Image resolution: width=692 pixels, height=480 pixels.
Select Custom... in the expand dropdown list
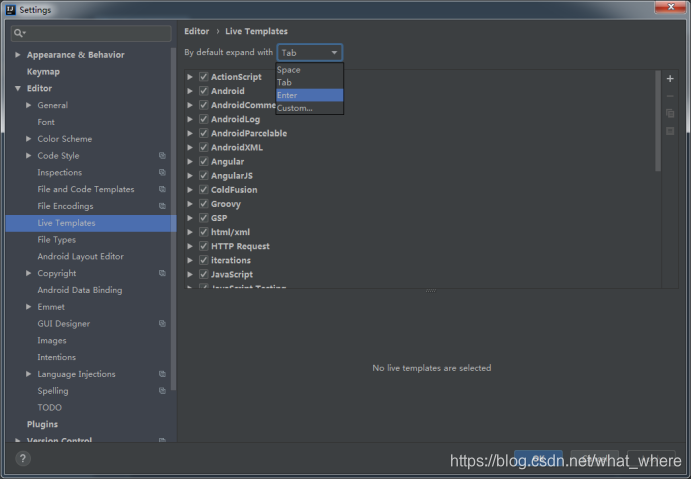click(x=309, y=108)
